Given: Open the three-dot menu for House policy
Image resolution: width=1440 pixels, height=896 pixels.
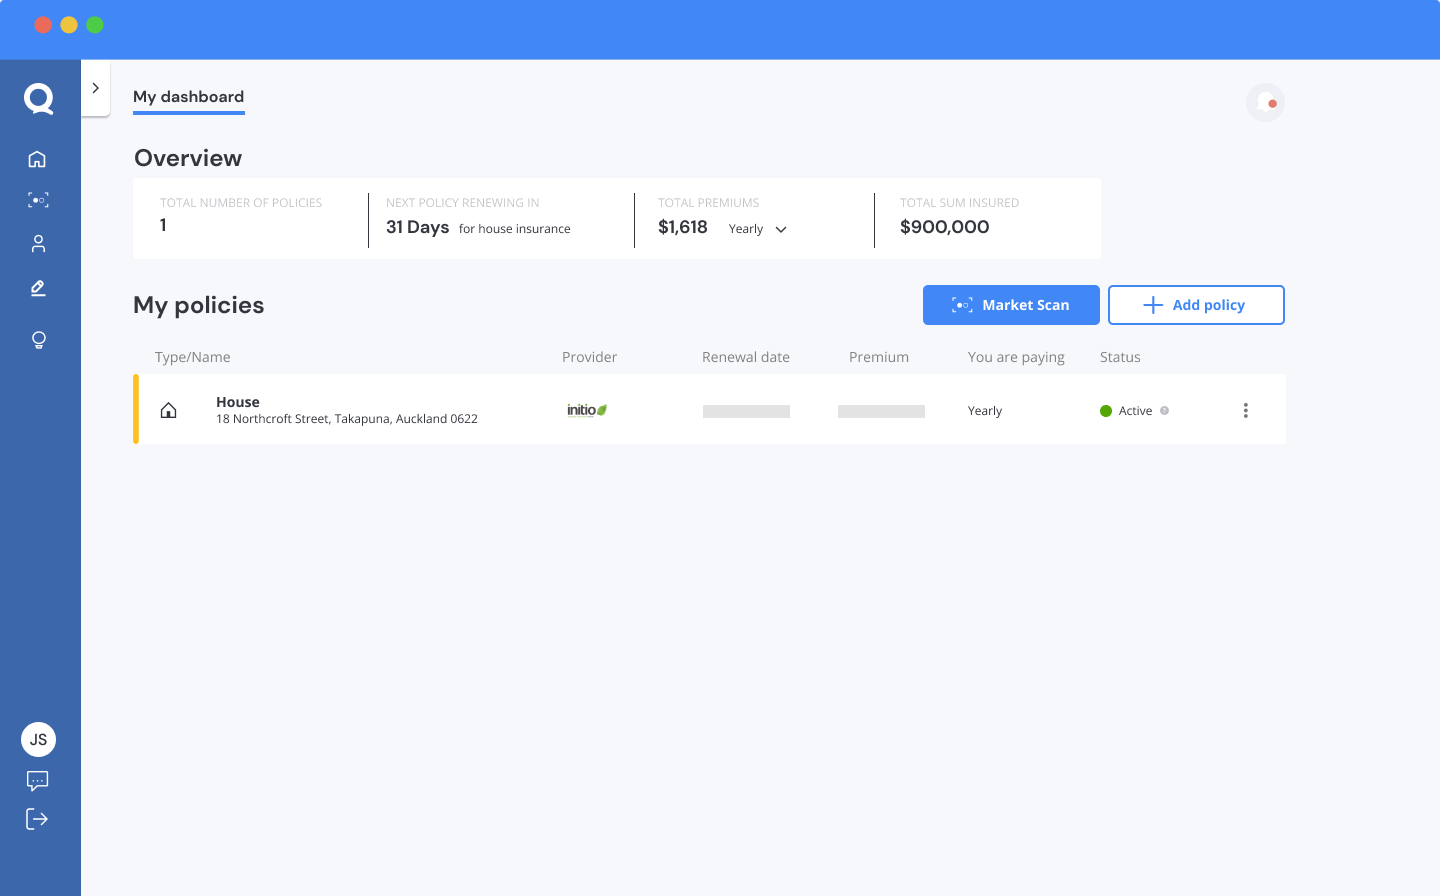Looking at the screenshot, I should (1245, 410).
